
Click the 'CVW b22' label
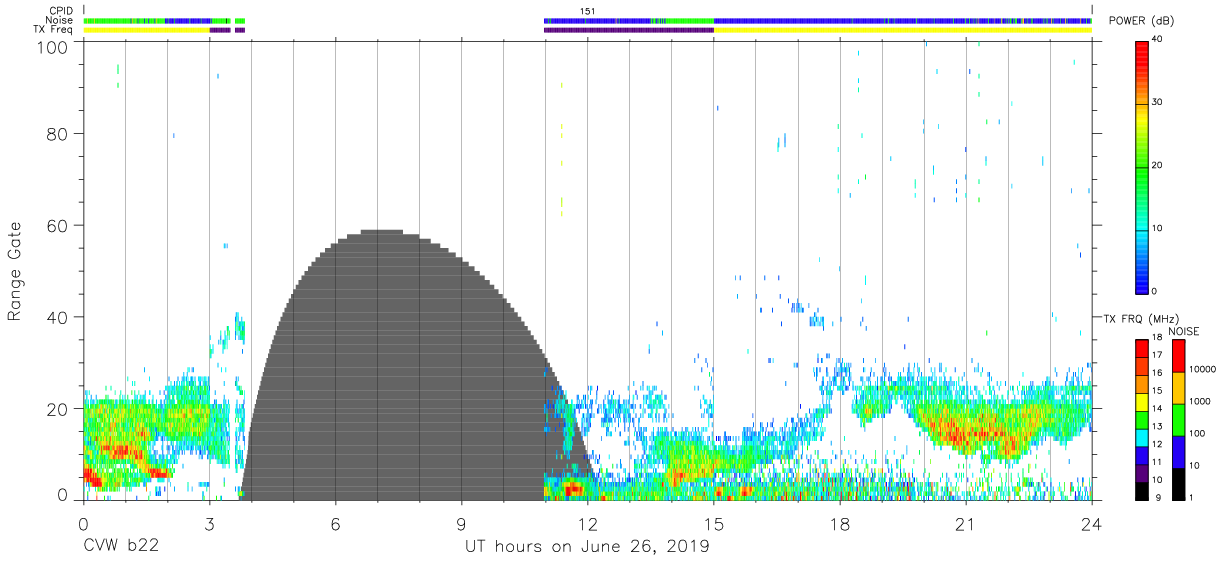click(x=119, y=547)
